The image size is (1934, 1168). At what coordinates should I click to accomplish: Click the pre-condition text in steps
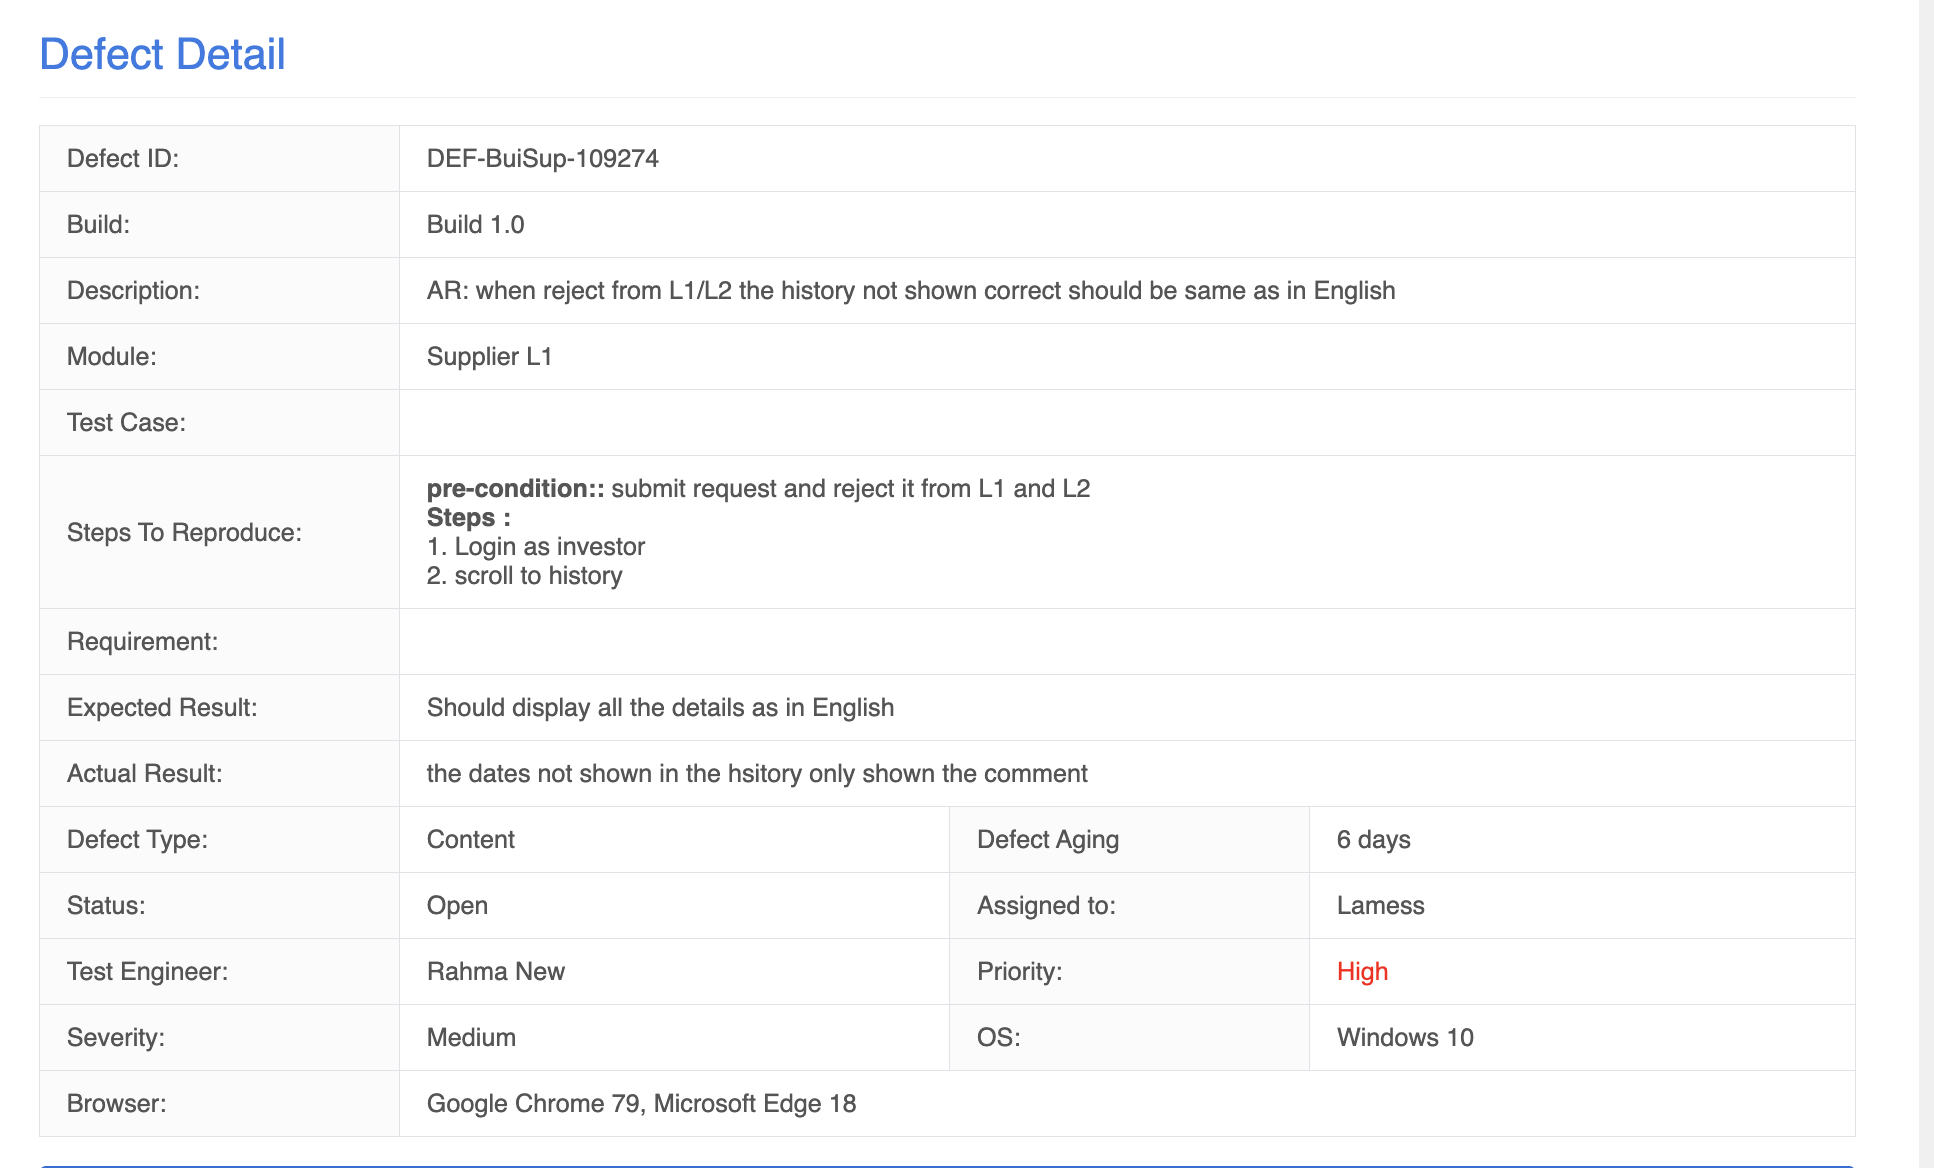point(758,489)
